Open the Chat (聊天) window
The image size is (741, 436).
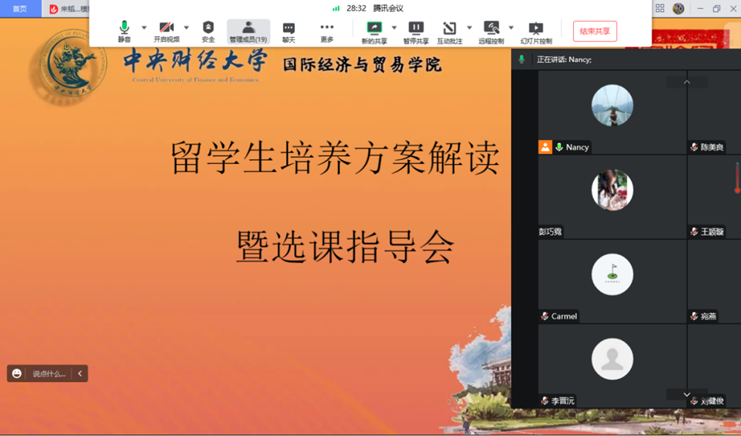coord(289,31)
